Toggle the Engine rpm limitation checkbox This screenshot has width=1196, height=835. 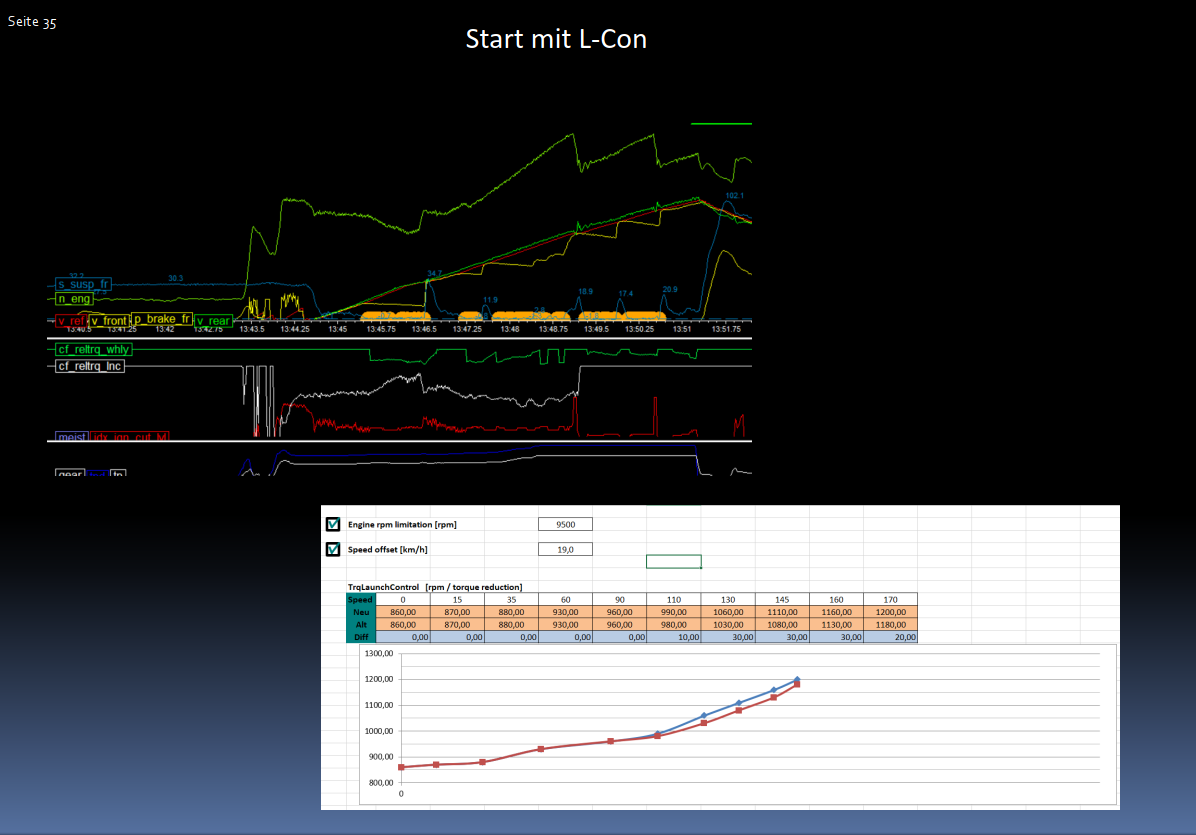click(x=333, y=524)
